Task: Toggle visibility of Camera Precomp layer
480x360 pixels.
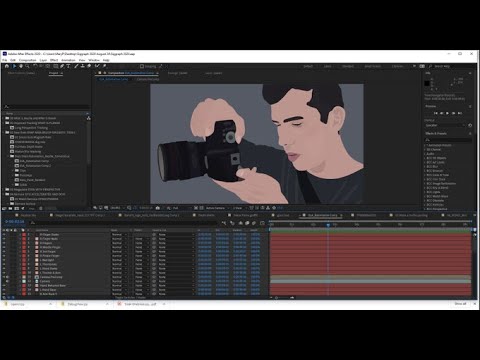Action: pos(4,277)
